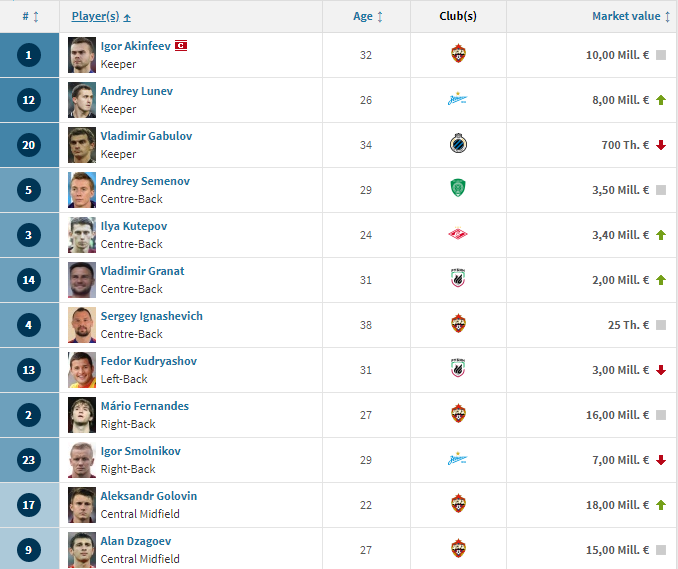Screen dimensions: 678x569
Task: Click green up arrow beside Golovin's market value
Action: click(661, 505)
